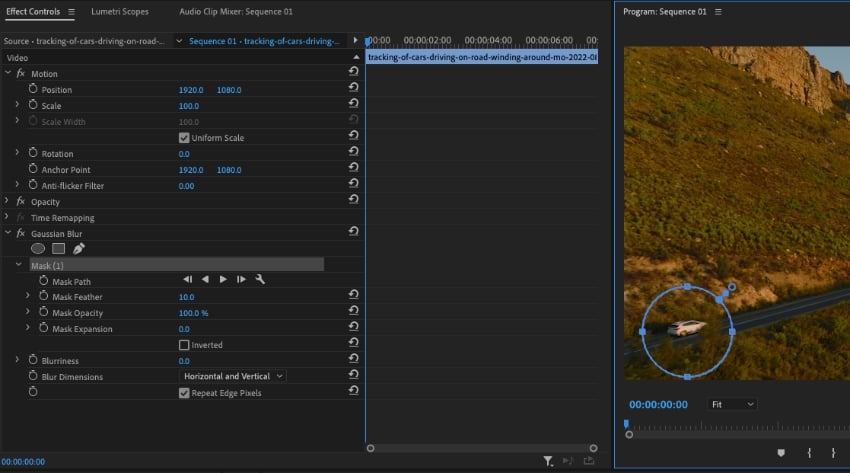850x473 pixels.
Task: Toggle the Gaussian Blur fx on/off
Action: pos(21,233)
